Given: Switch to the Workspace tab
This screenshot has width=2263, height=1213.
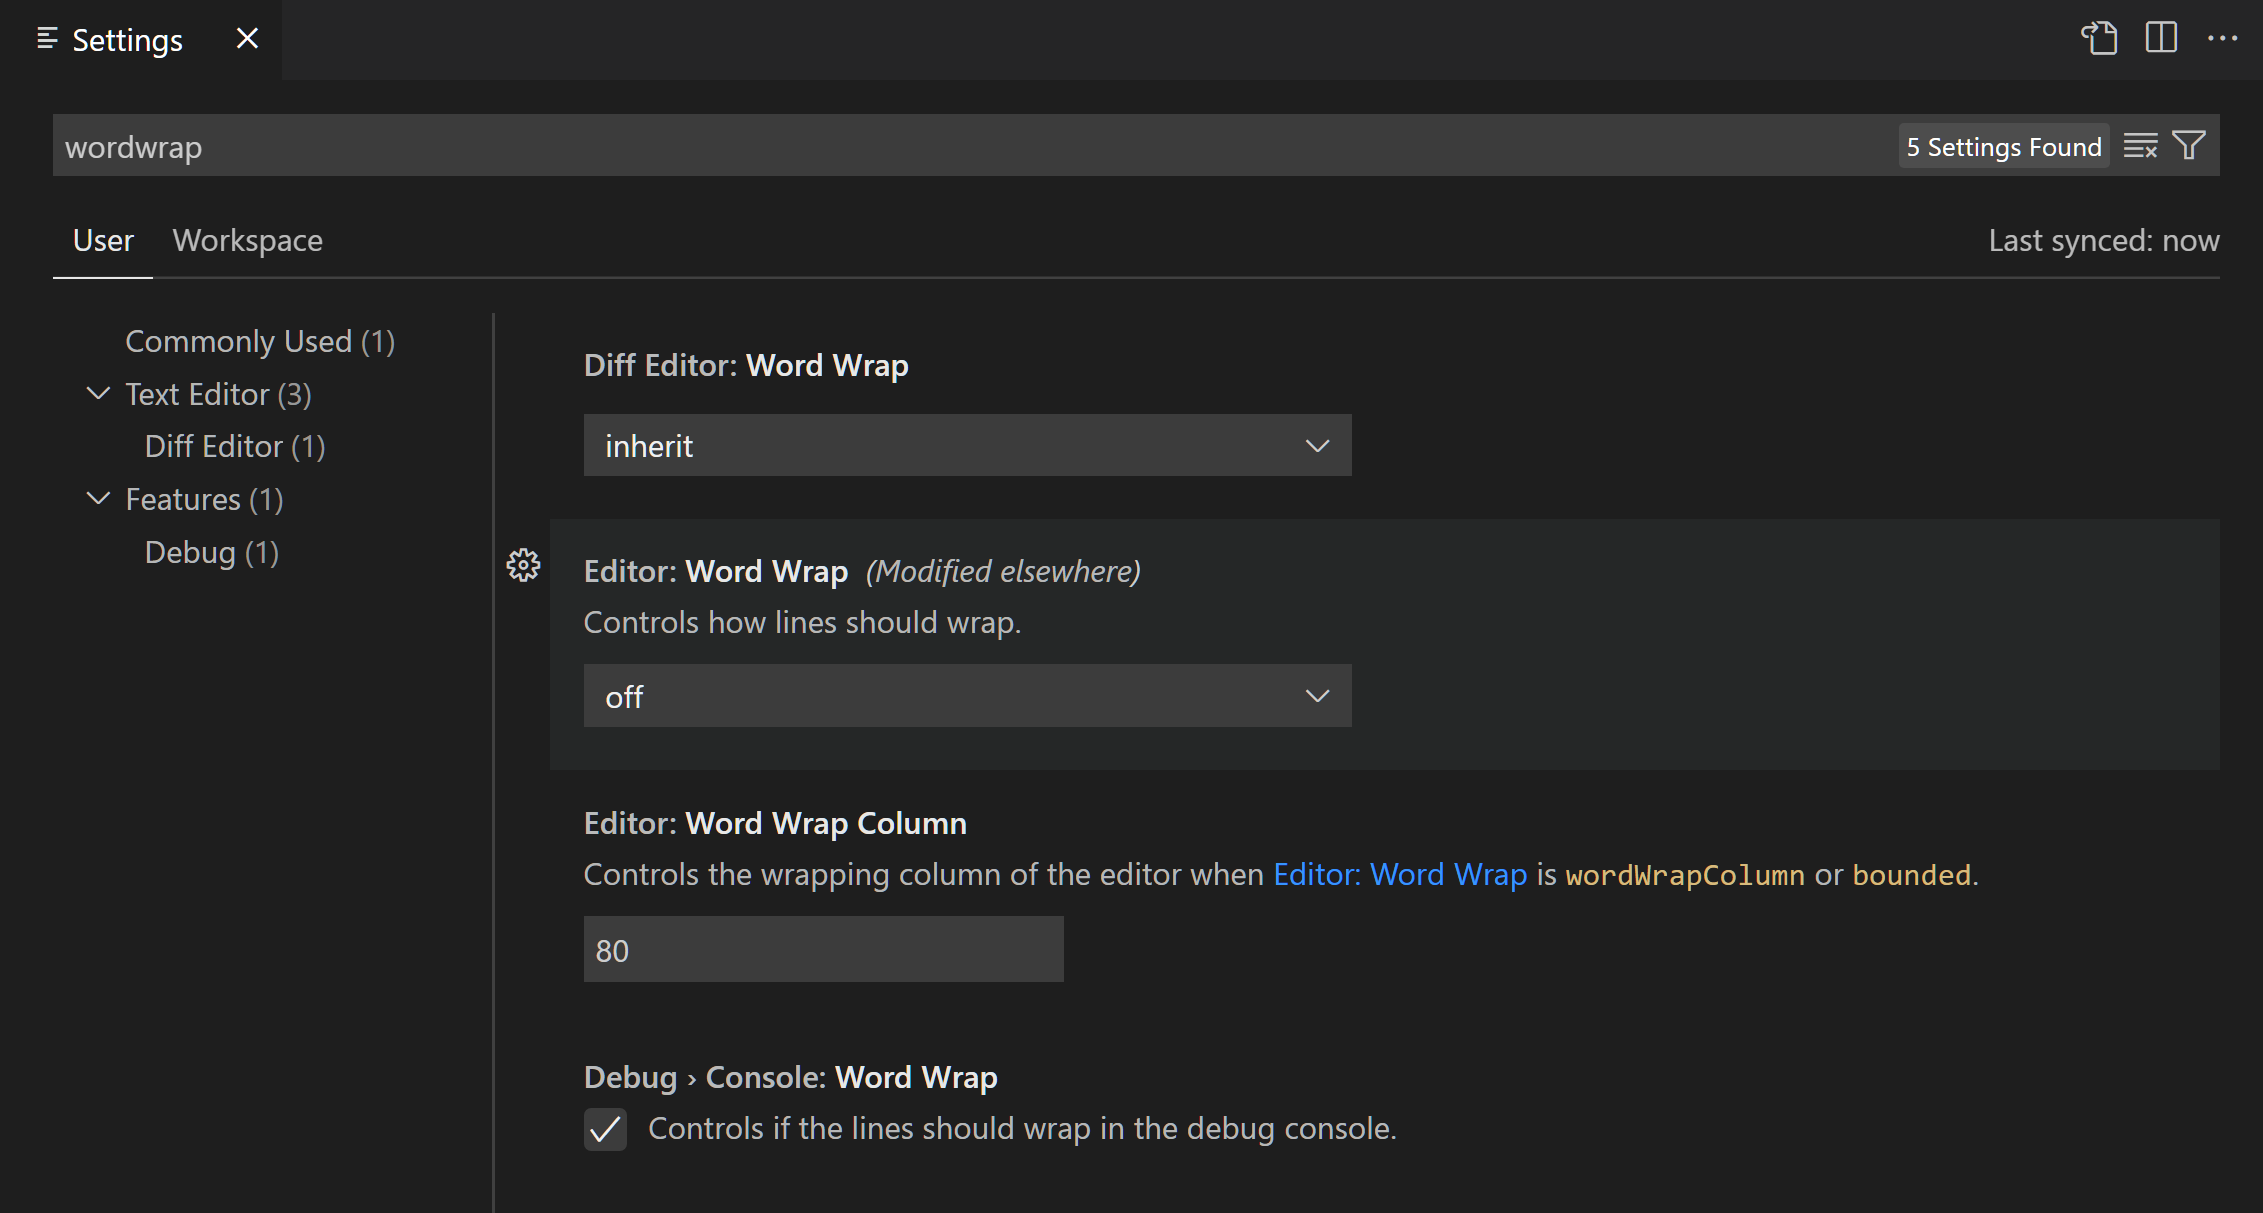Looking at the screenshot, I should [247, 240].
